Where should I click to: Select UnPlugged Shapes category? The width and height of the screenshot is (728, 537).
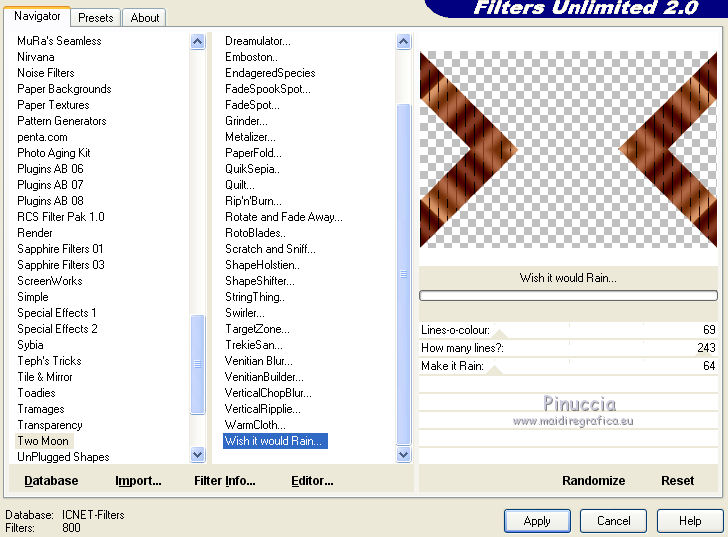click(63, 457)
